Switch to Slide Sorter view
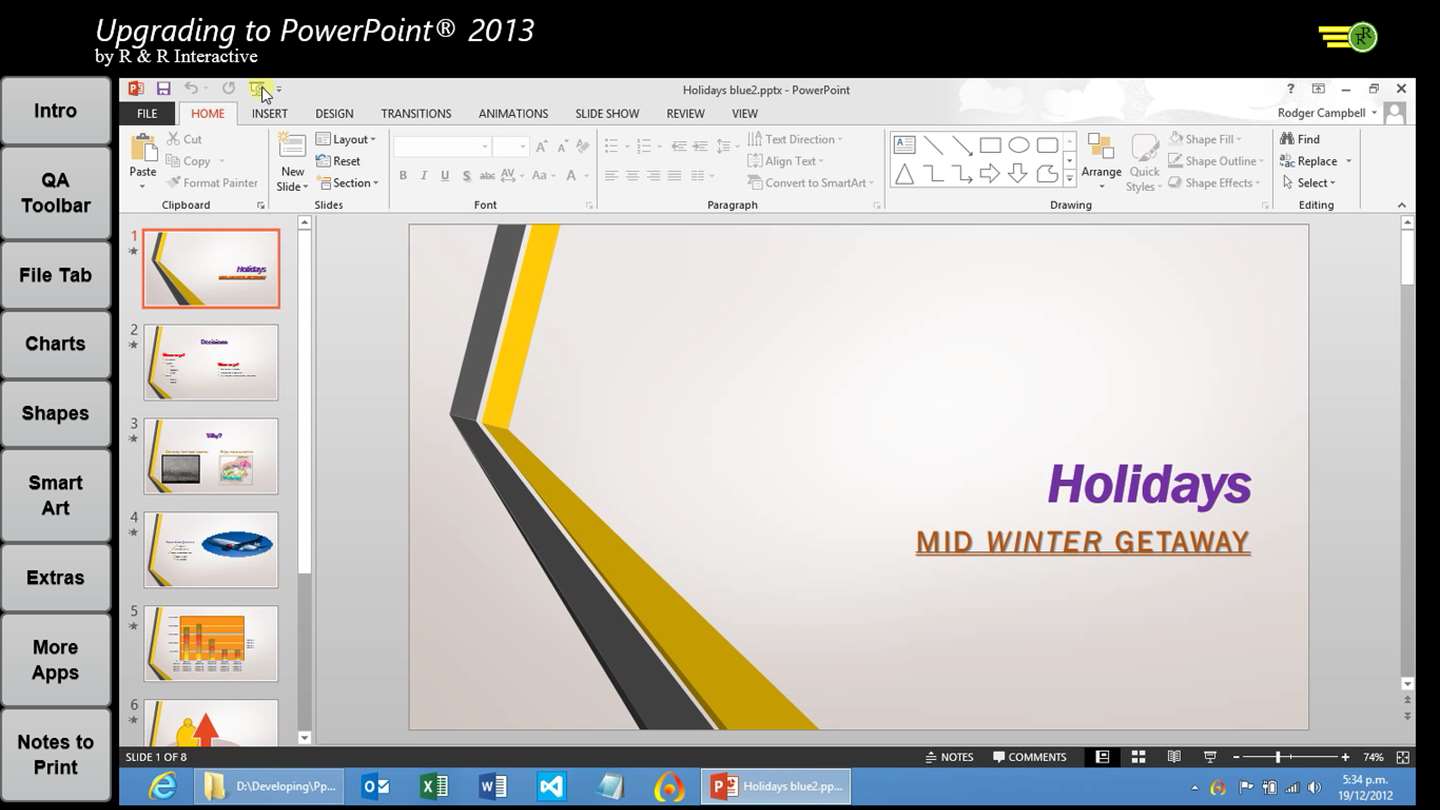Screen dimensions: 1440x810 pos(1138,757)
